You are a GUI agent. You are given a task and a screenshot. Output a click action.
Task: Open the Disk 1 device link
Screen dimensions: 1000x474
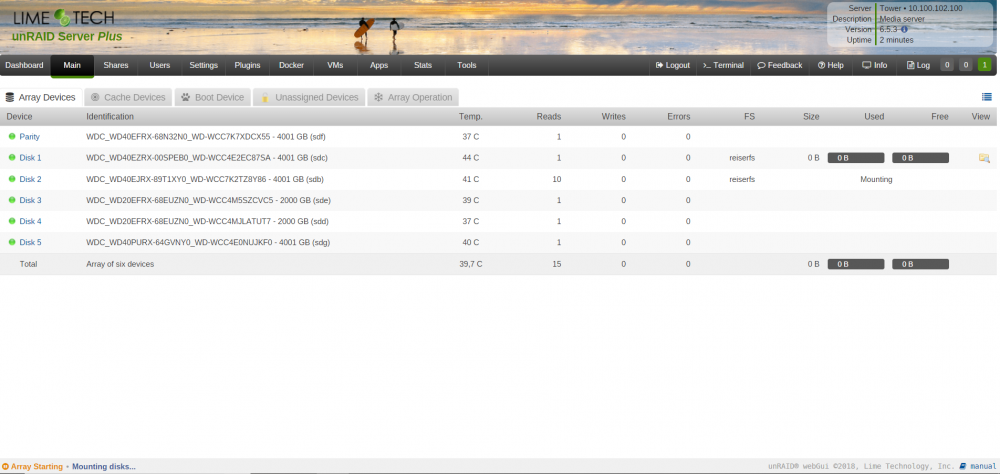coord(31,158)
